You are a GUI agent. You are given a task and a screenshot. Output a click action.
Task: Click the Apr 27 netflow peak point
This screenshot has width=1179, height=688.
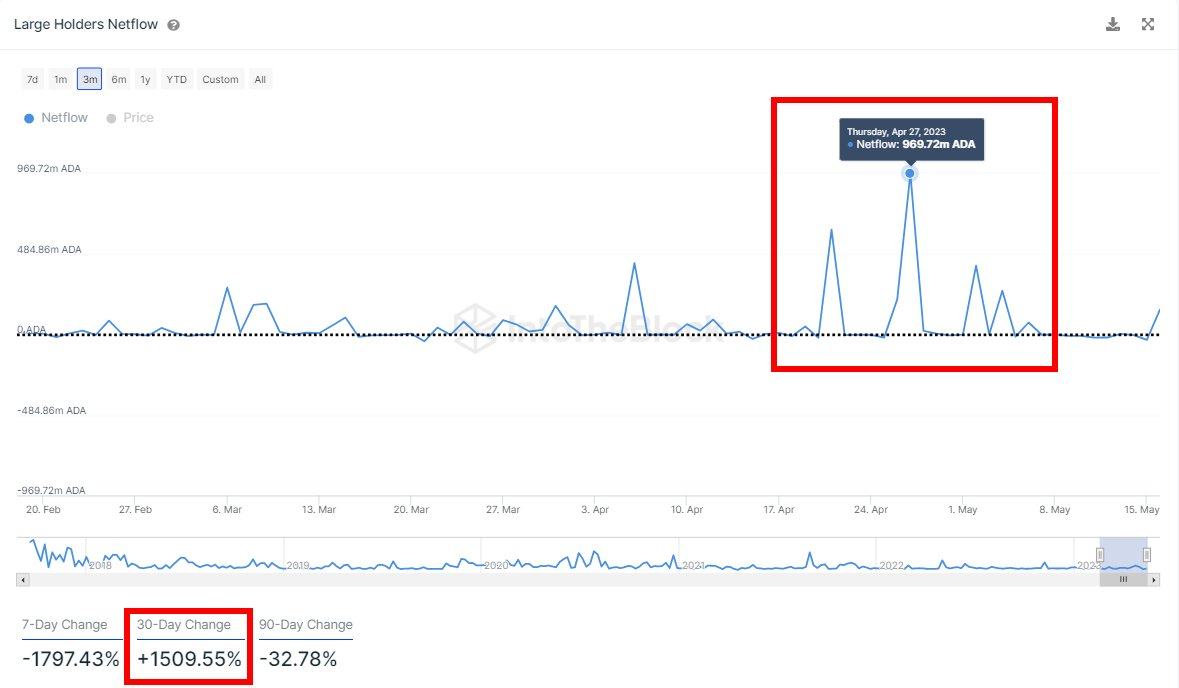(910, 173)
